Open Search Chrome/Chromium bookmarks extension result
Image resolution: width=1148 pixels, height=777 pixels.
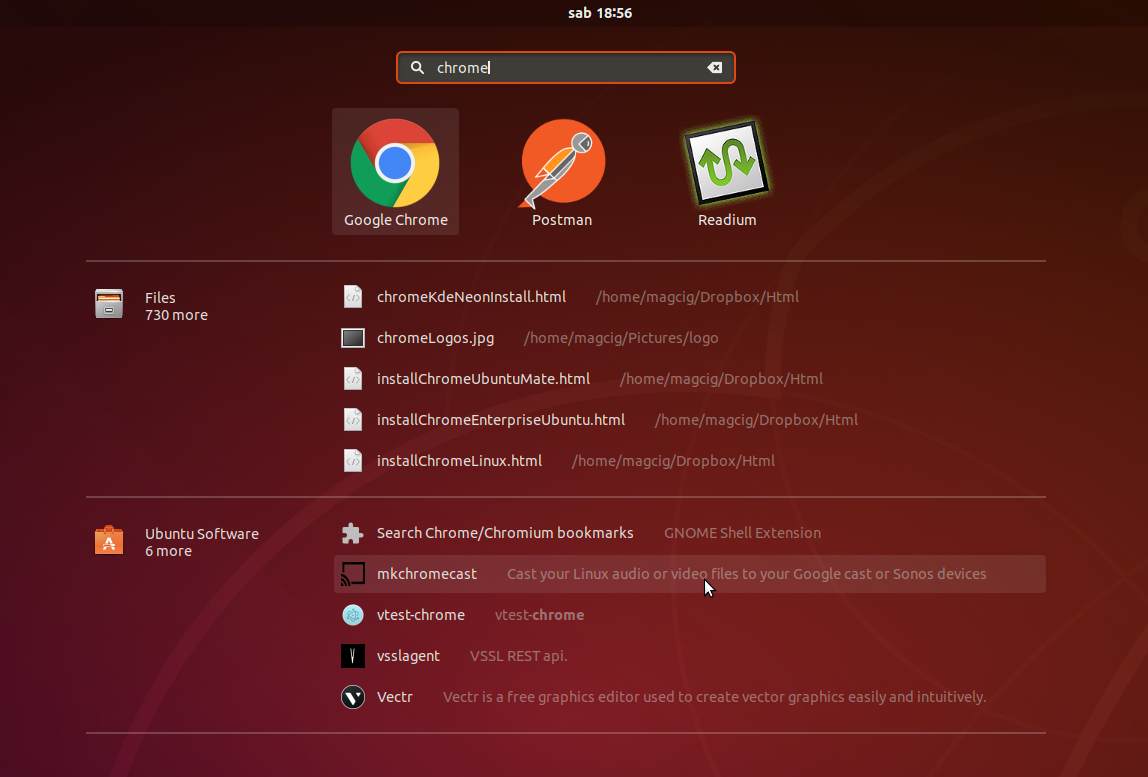[690, 533]
